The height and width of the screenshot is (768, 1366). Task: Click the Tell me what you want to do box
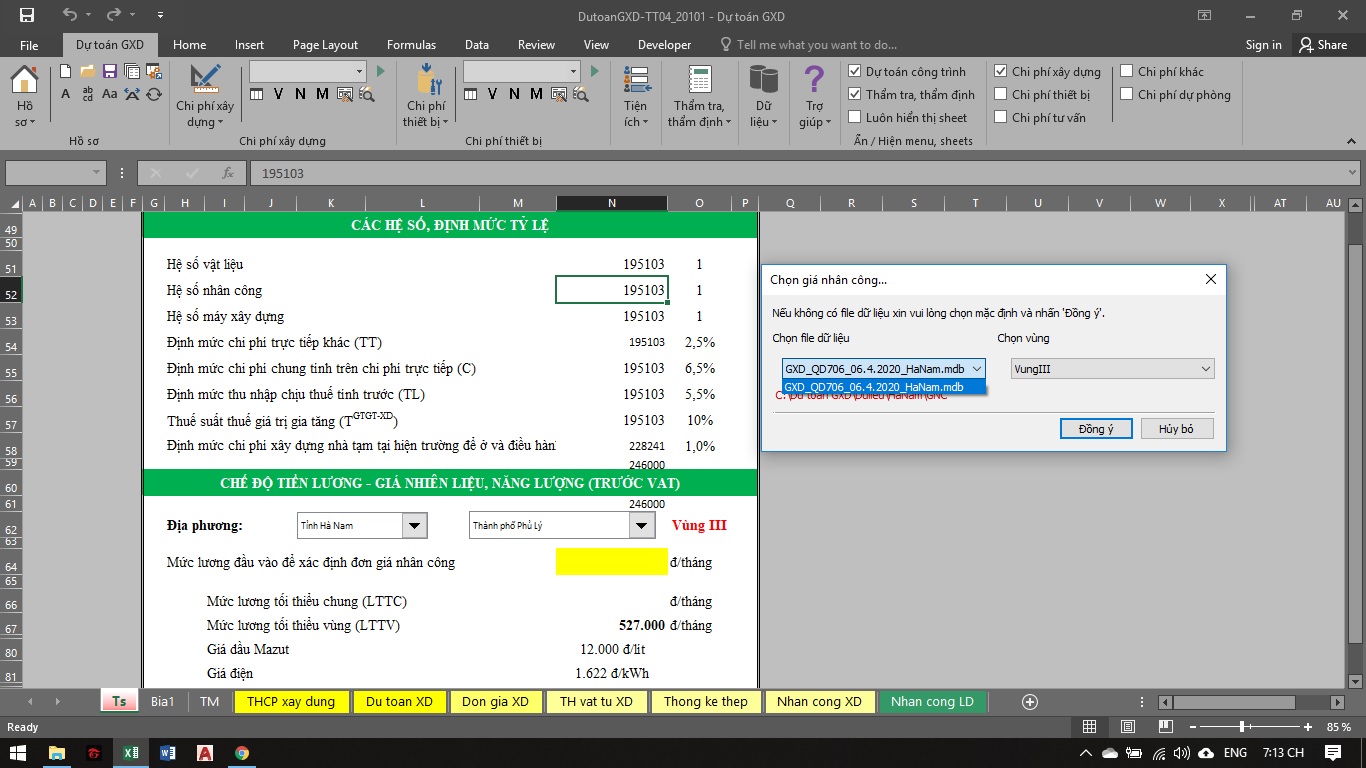coord(808,45)
